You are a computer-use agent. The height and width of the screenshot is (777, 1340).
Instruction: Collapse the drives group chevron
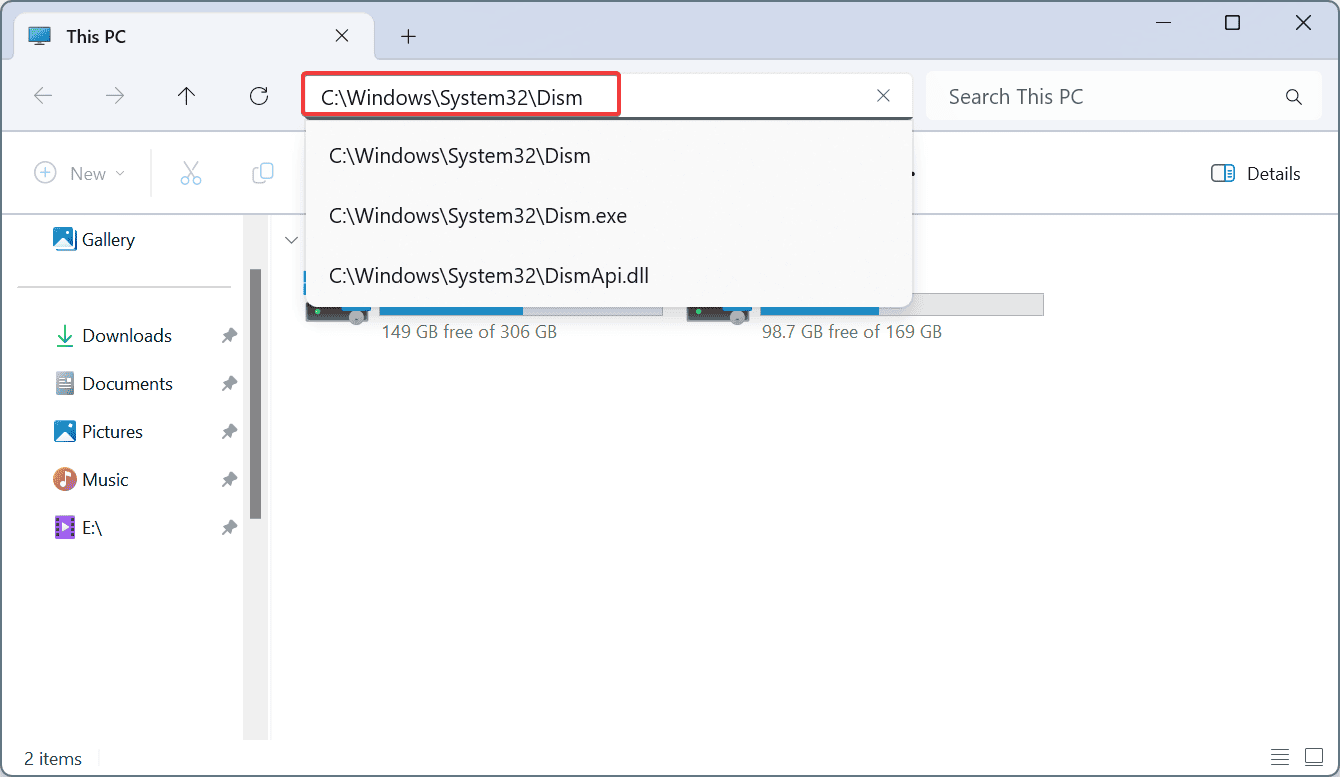click(x=292, y=240)
